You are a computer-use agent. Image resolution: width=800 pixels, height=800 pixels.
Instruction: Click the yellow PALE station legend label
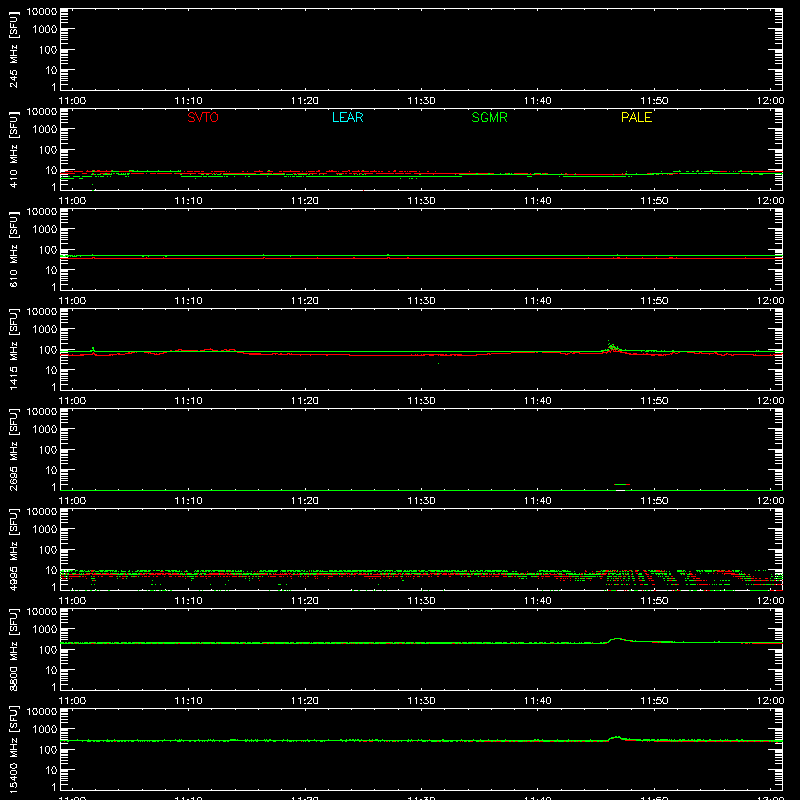[x=636, y=117]
